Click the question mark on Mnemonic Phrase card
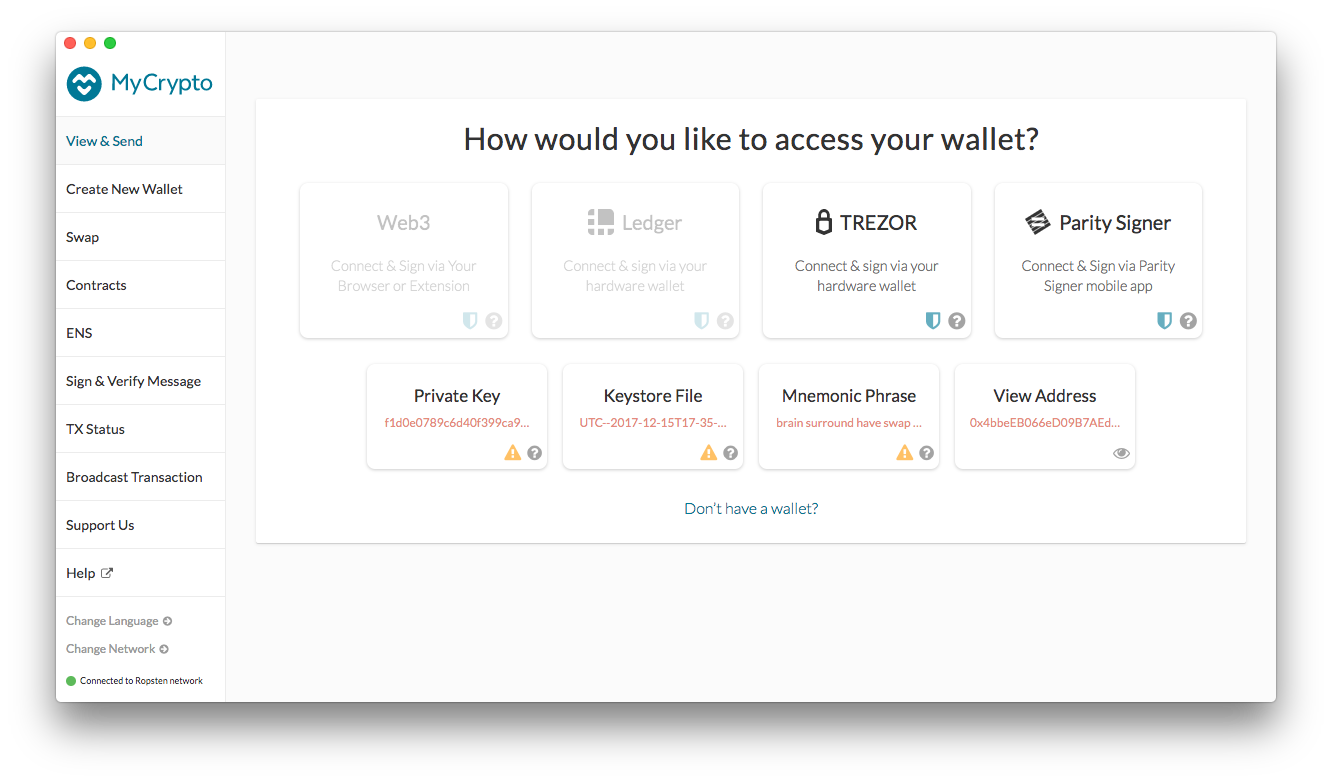1332x782 pixels. pyautogui.click(x=926, y=452)
